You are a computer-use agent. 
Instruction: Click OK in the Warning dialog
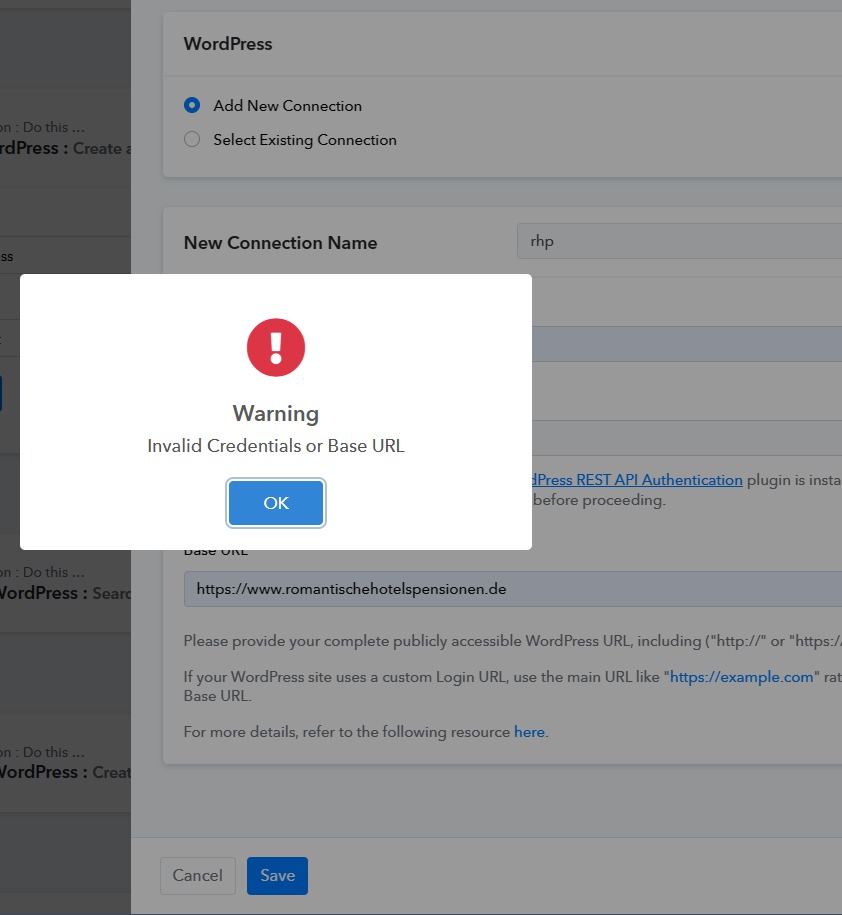pyautogui.click(x=275, y=502)
